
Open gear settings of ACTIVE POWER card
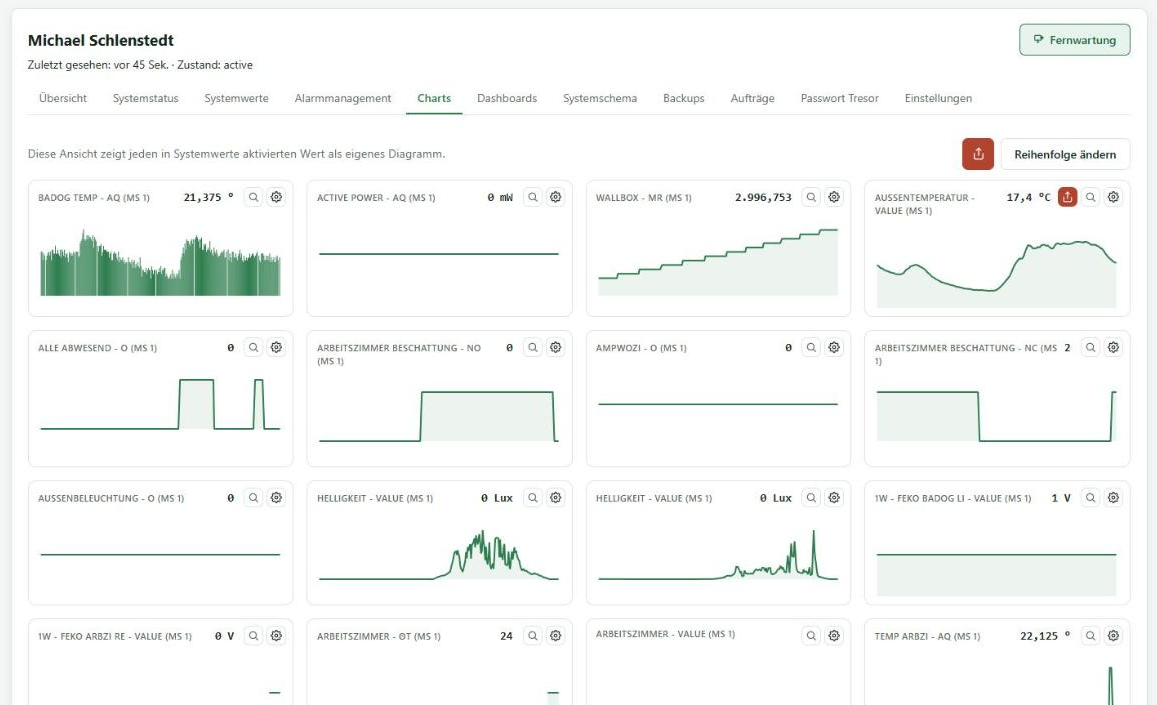pyautogui.click(x=556, y=197)
